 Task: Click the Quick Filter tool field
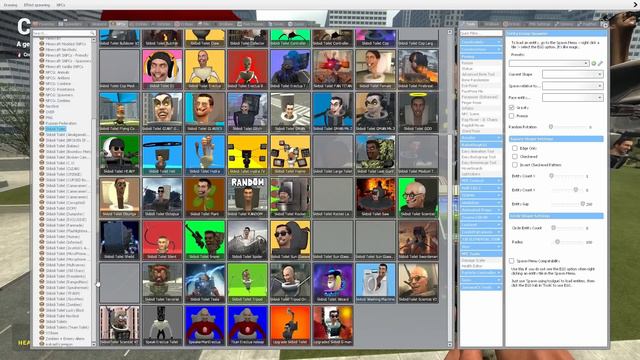(481, 33)
